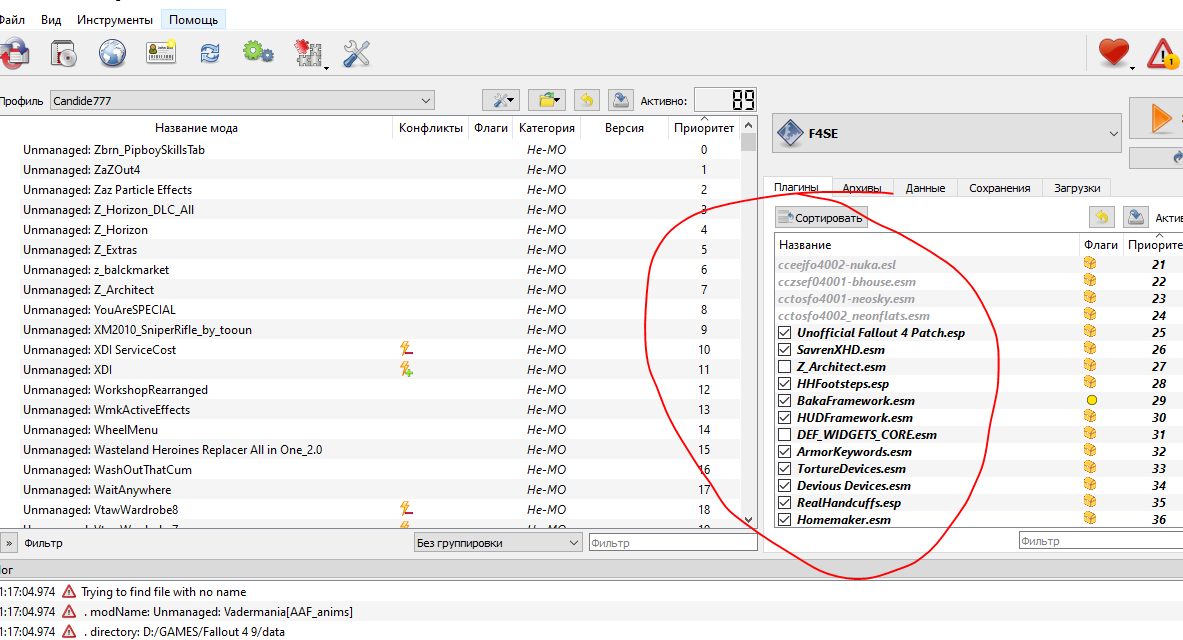Open the Candide777 profile dropdown
This screenshot has height=640, width=1183.
242,100
